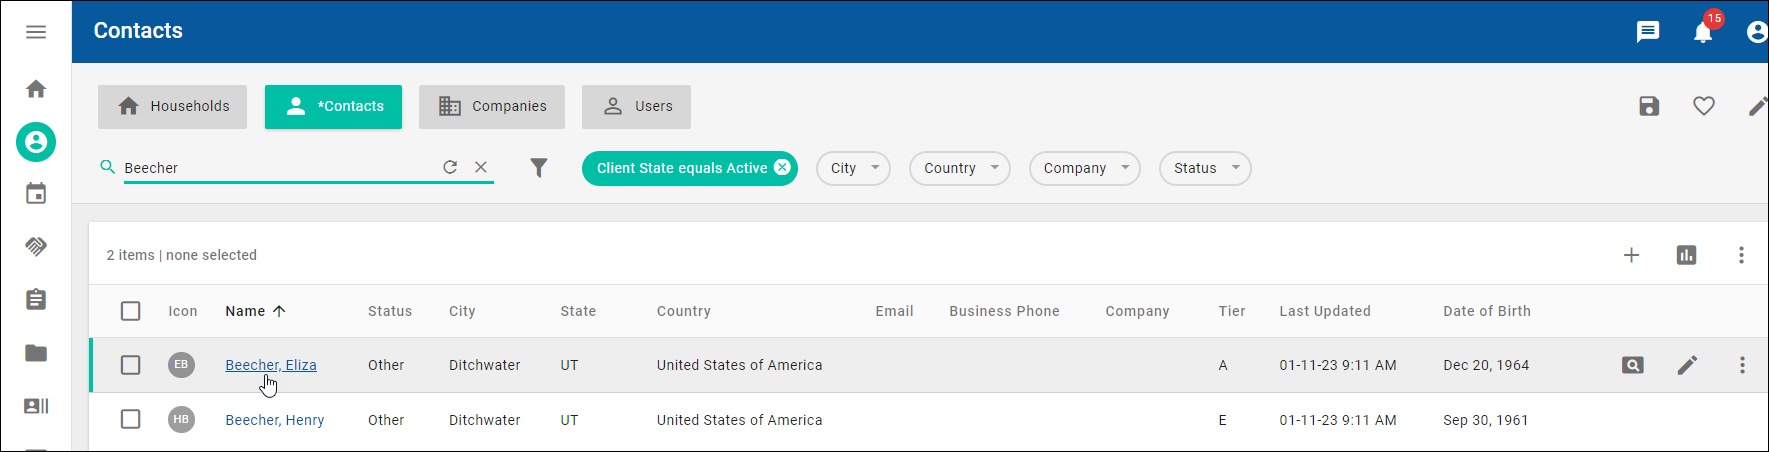1769x452 pixels.
Task: Open the filter funnel icon
Action: coord(539,168)
